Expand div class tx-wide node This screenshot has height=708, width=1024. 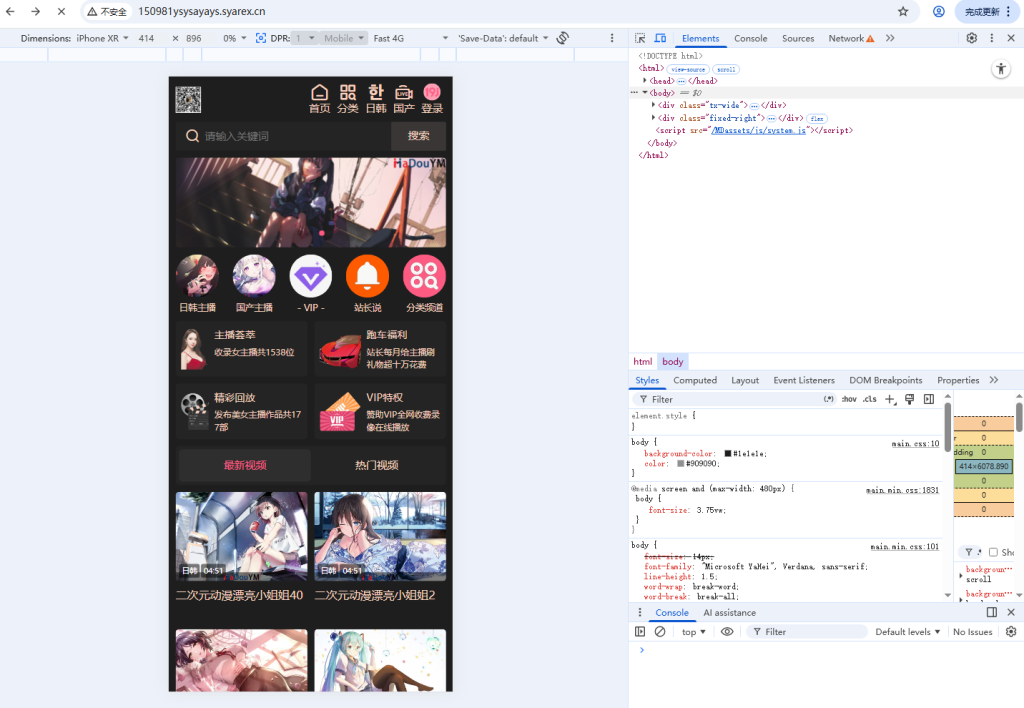654,105
